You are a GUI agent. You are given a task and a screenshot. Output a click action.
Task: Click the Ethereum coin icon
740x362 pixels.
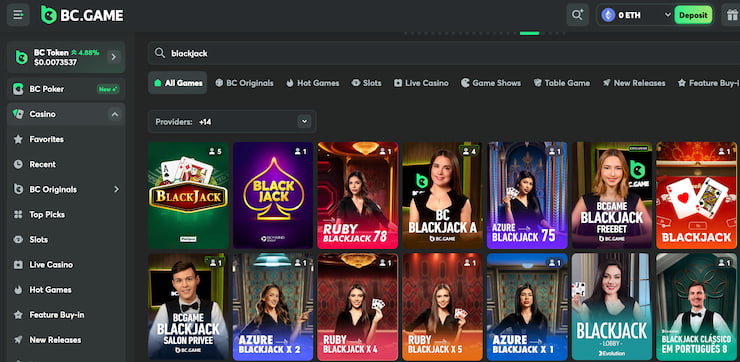(608, 15)
